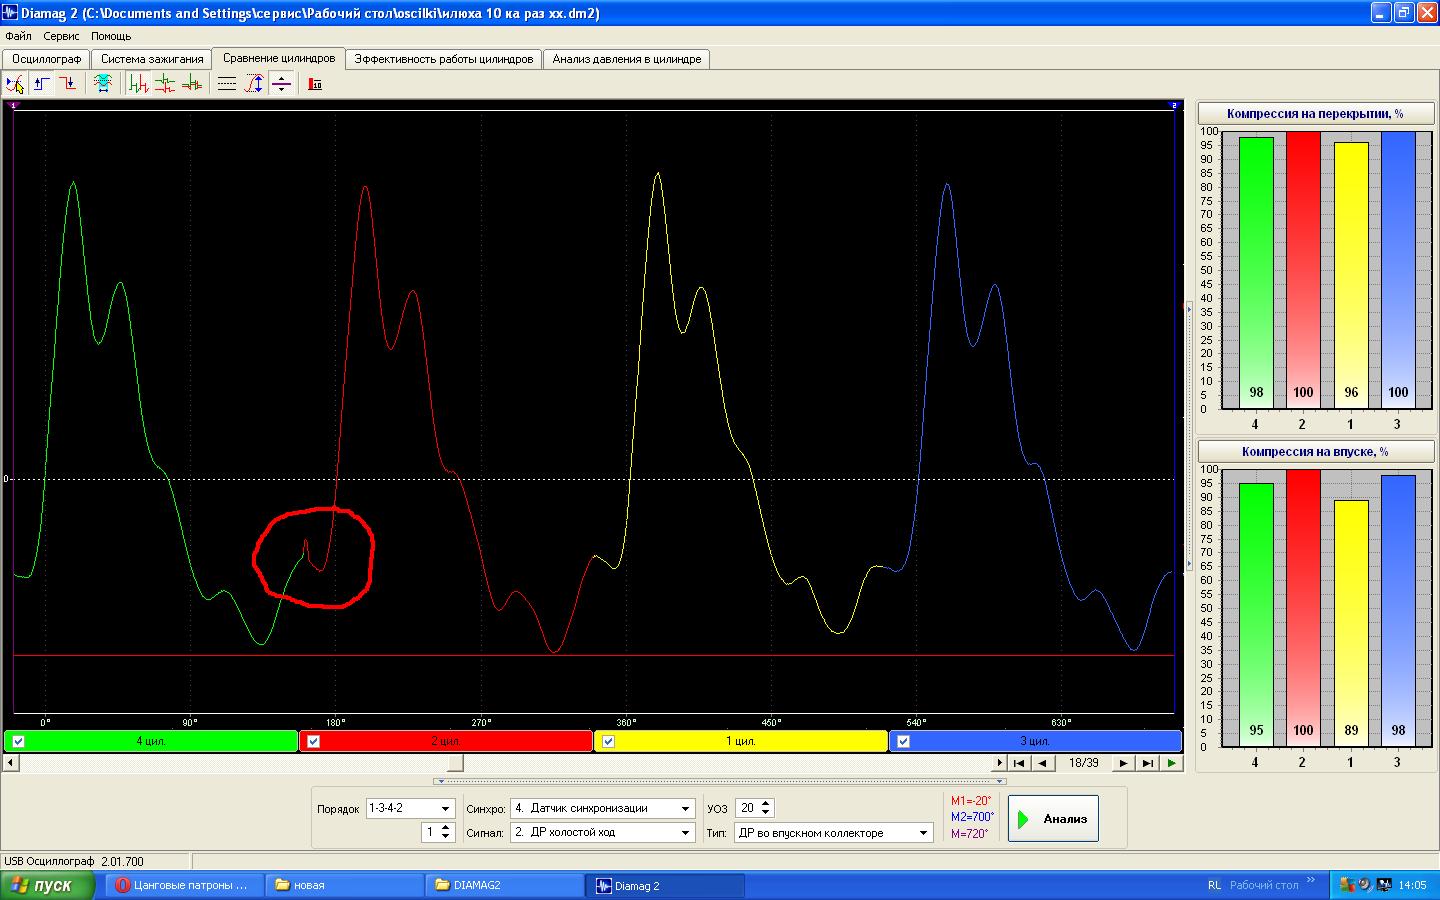Click the УОЗ value field showing 20
Screen dimensions: 1440x900
tap(747, 808)
